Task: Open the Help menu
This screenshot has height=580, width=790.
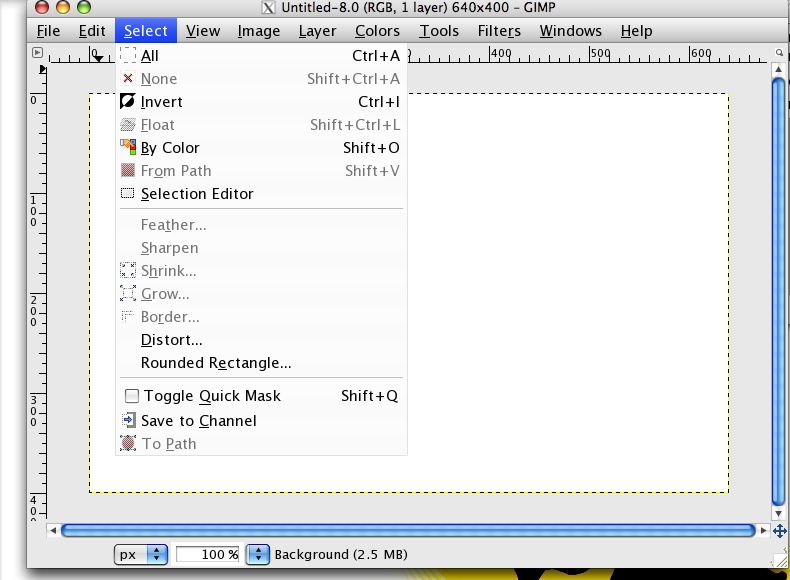Action: 636,31
